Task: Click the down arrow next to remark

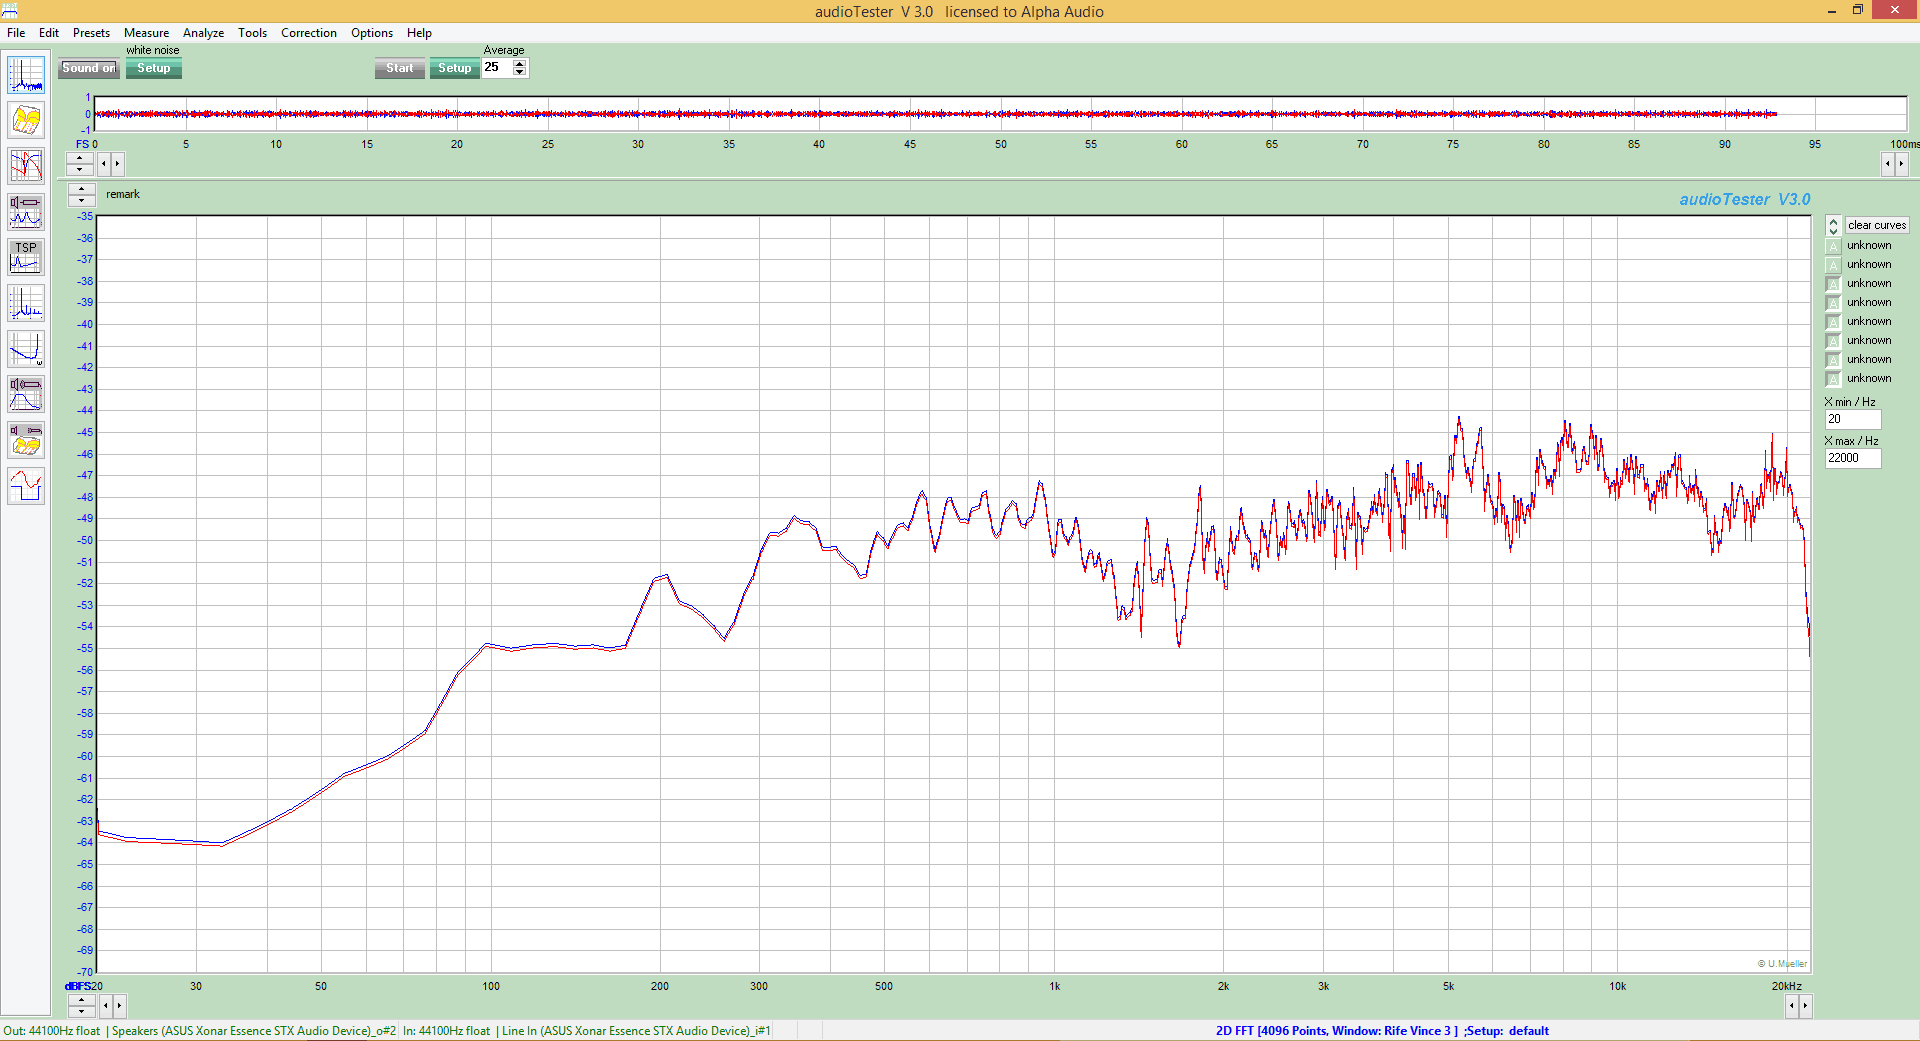Action: (82, 200)
